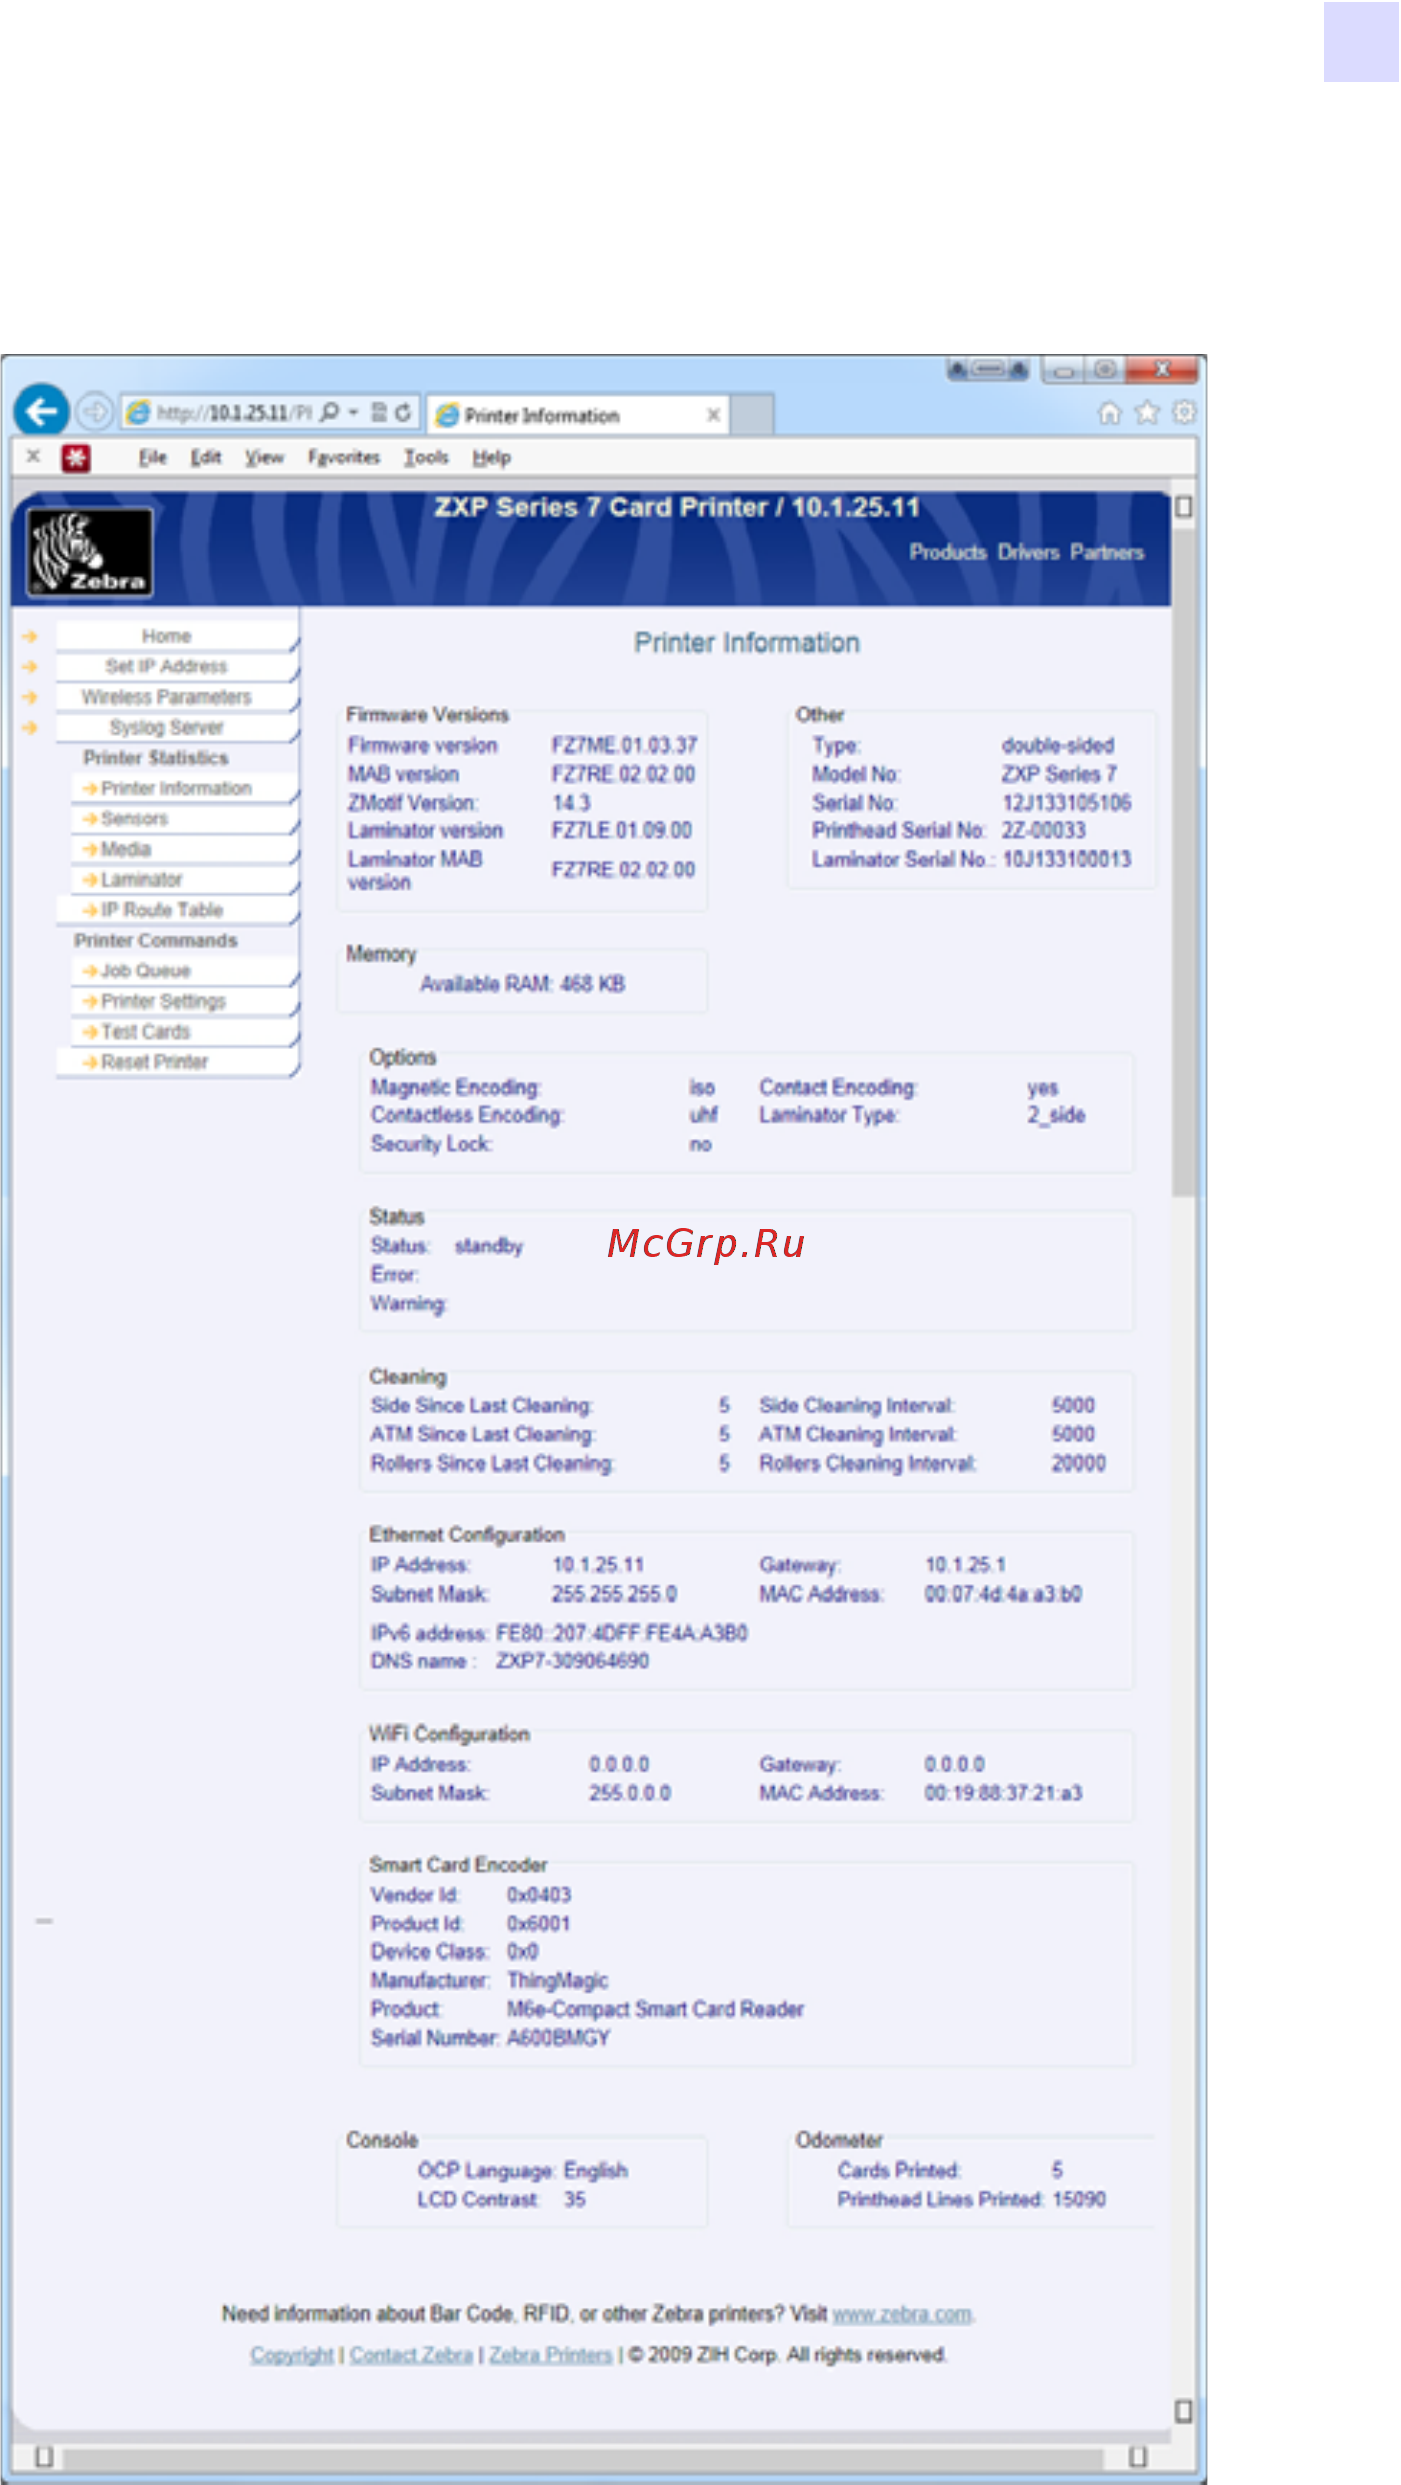
Task: Click the arrow icon beside Home
Action: point(30,636)
